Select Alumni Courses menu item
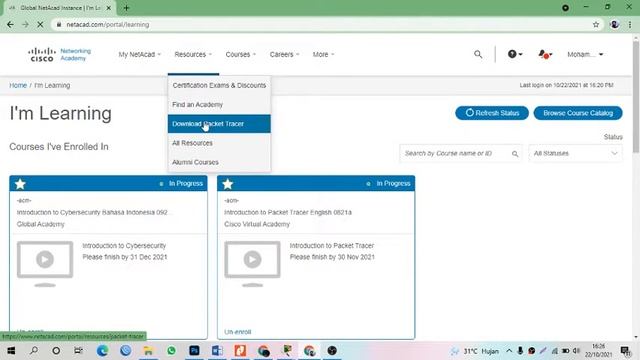Viewport: 640px width, 360px height. [219, 162]
